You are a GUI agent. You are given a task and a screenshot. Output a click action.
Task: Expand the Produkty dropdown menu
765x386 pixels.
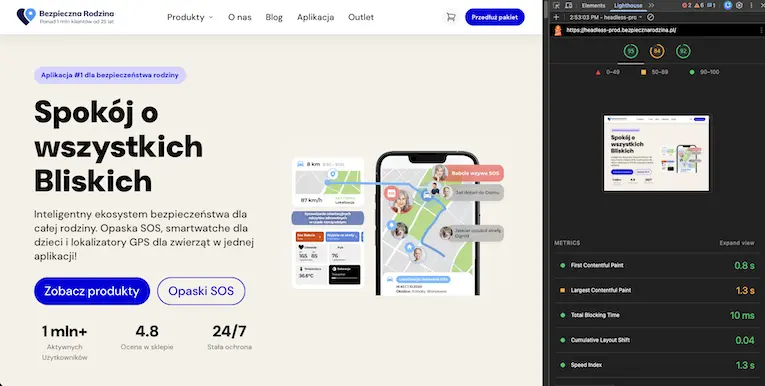[190, 17]
